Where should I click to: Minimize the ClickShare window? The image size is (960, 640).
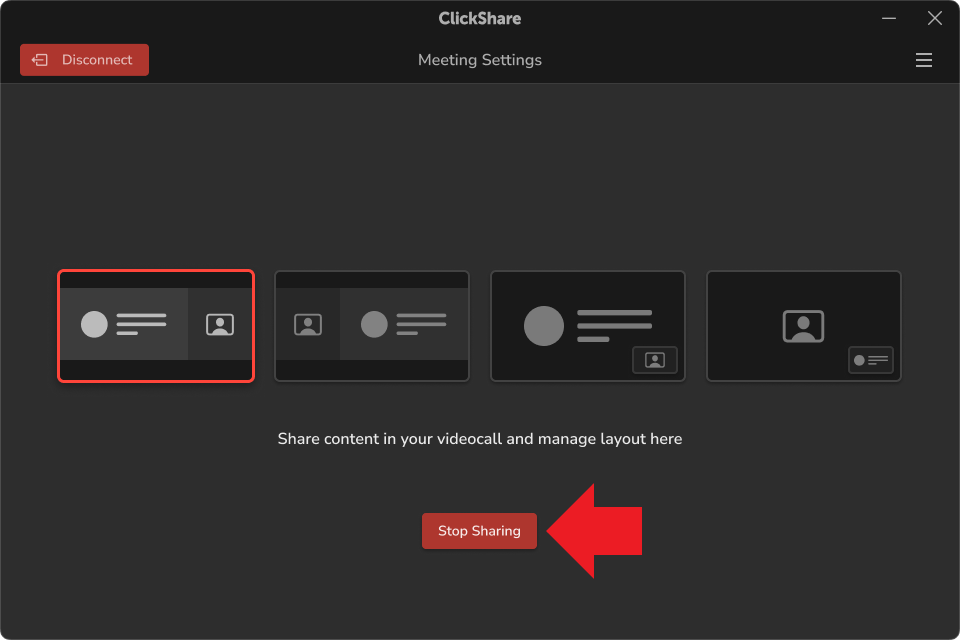(x=889, y=18)
